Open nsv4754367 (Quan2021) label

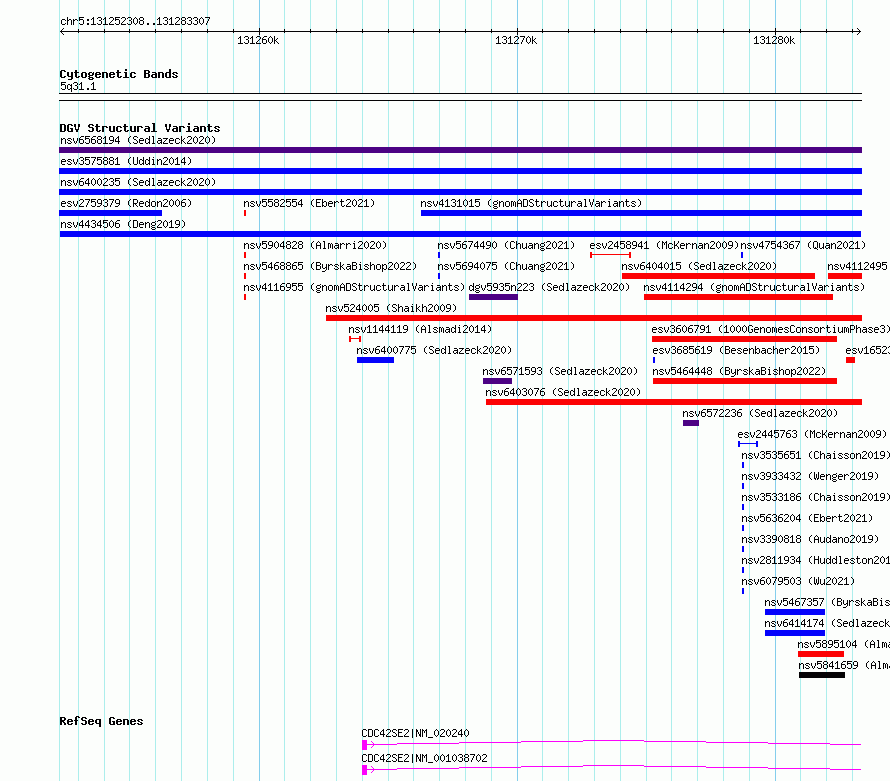pyautogui.click(x=803, y=245)
